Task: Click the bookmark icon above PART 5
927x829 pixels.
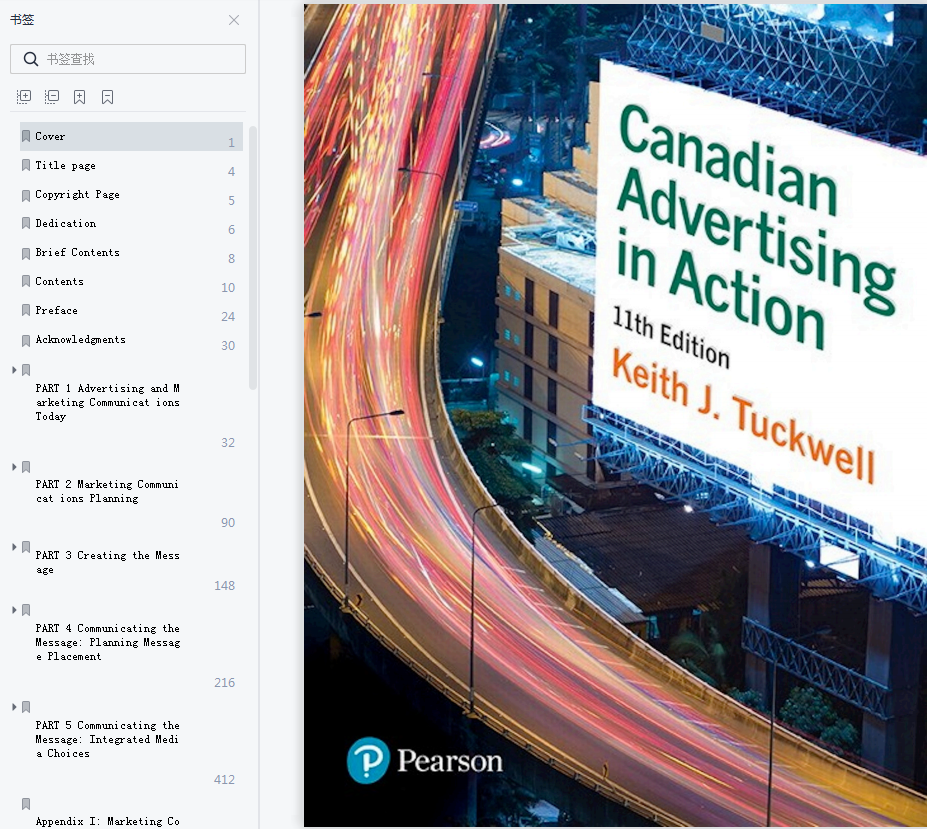Action: (x=26, y=707)
